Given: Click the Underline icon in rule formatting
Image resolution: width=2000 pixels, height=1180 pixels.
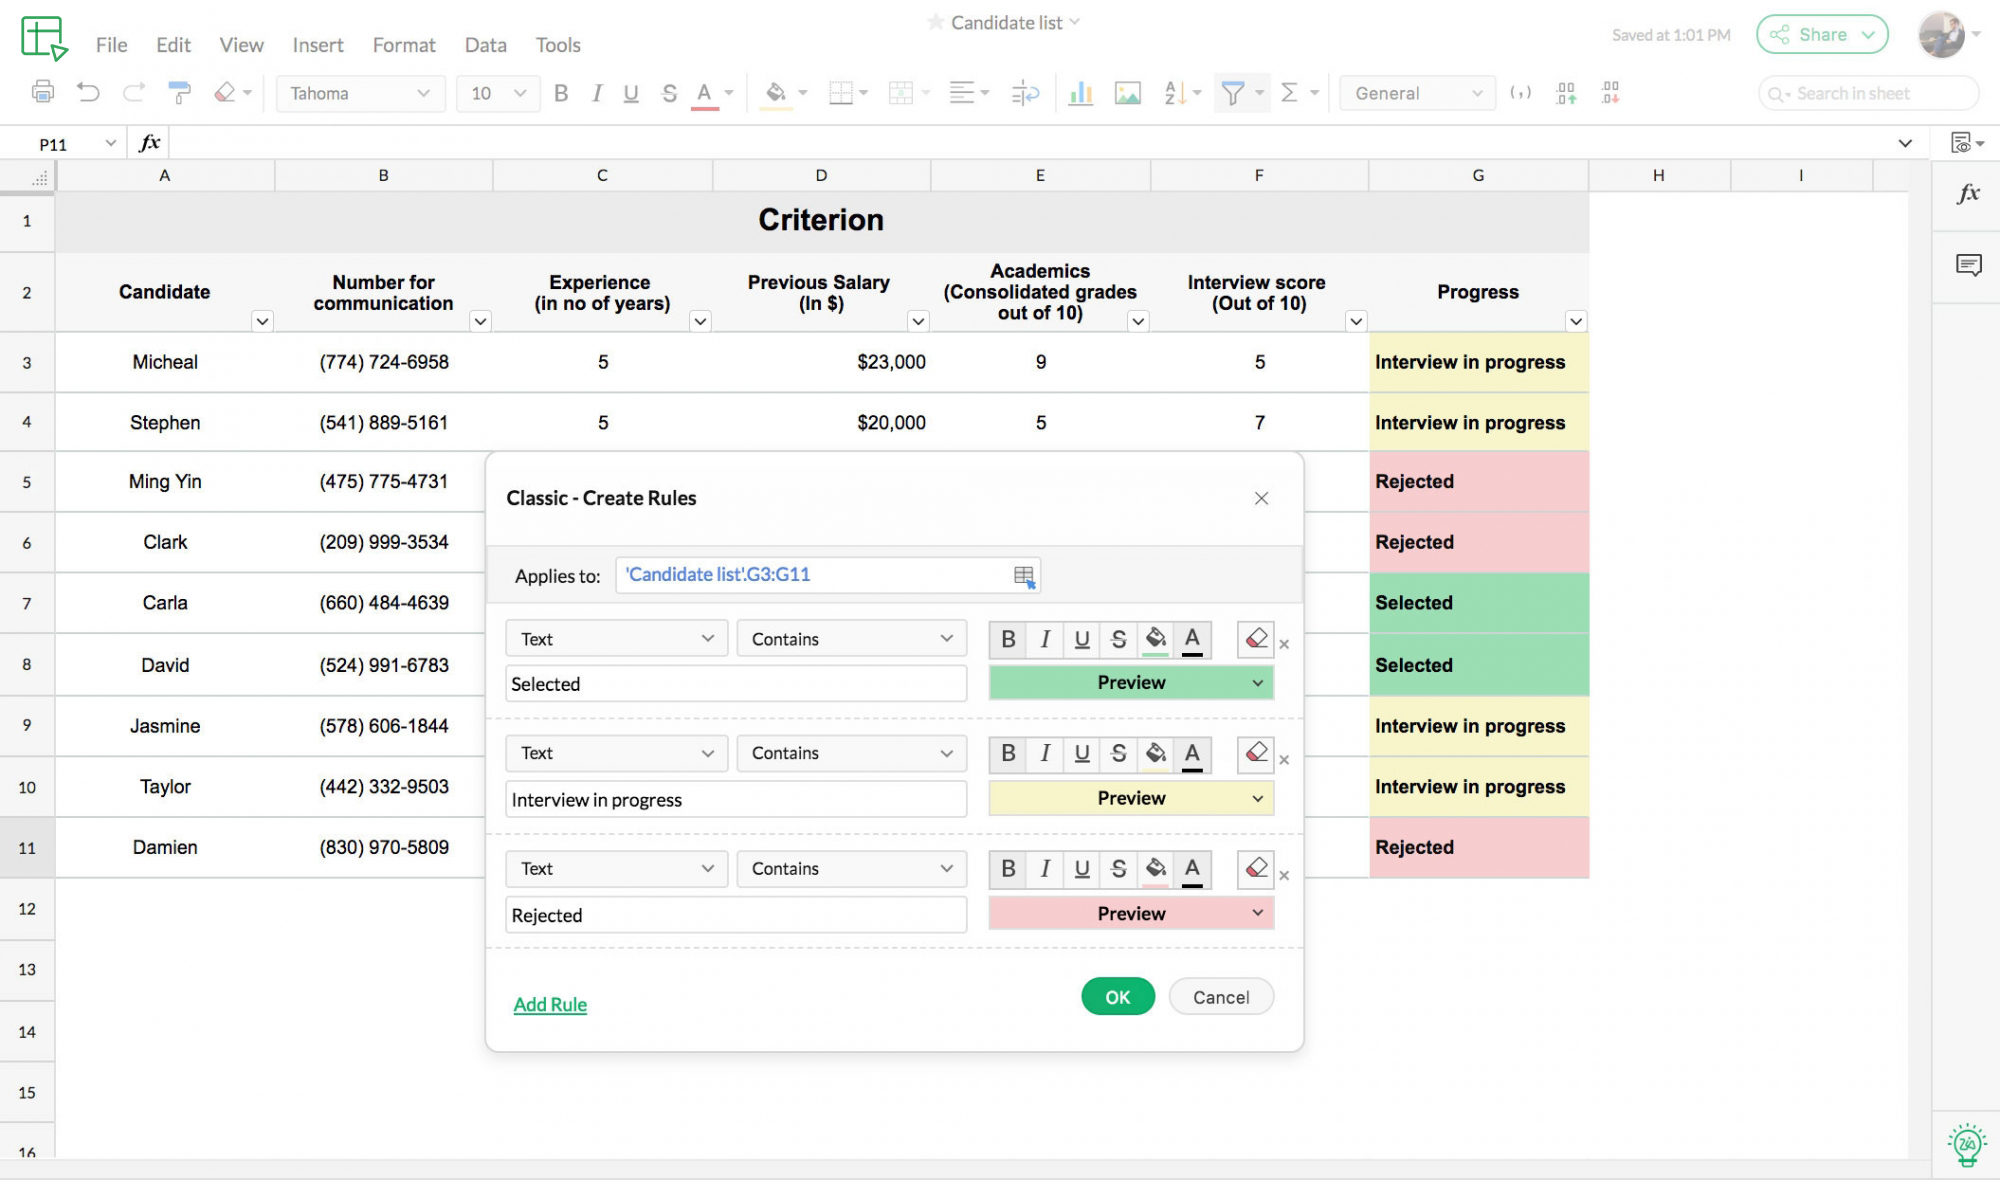Looking at the screenshot, I should coord(1080,638).
